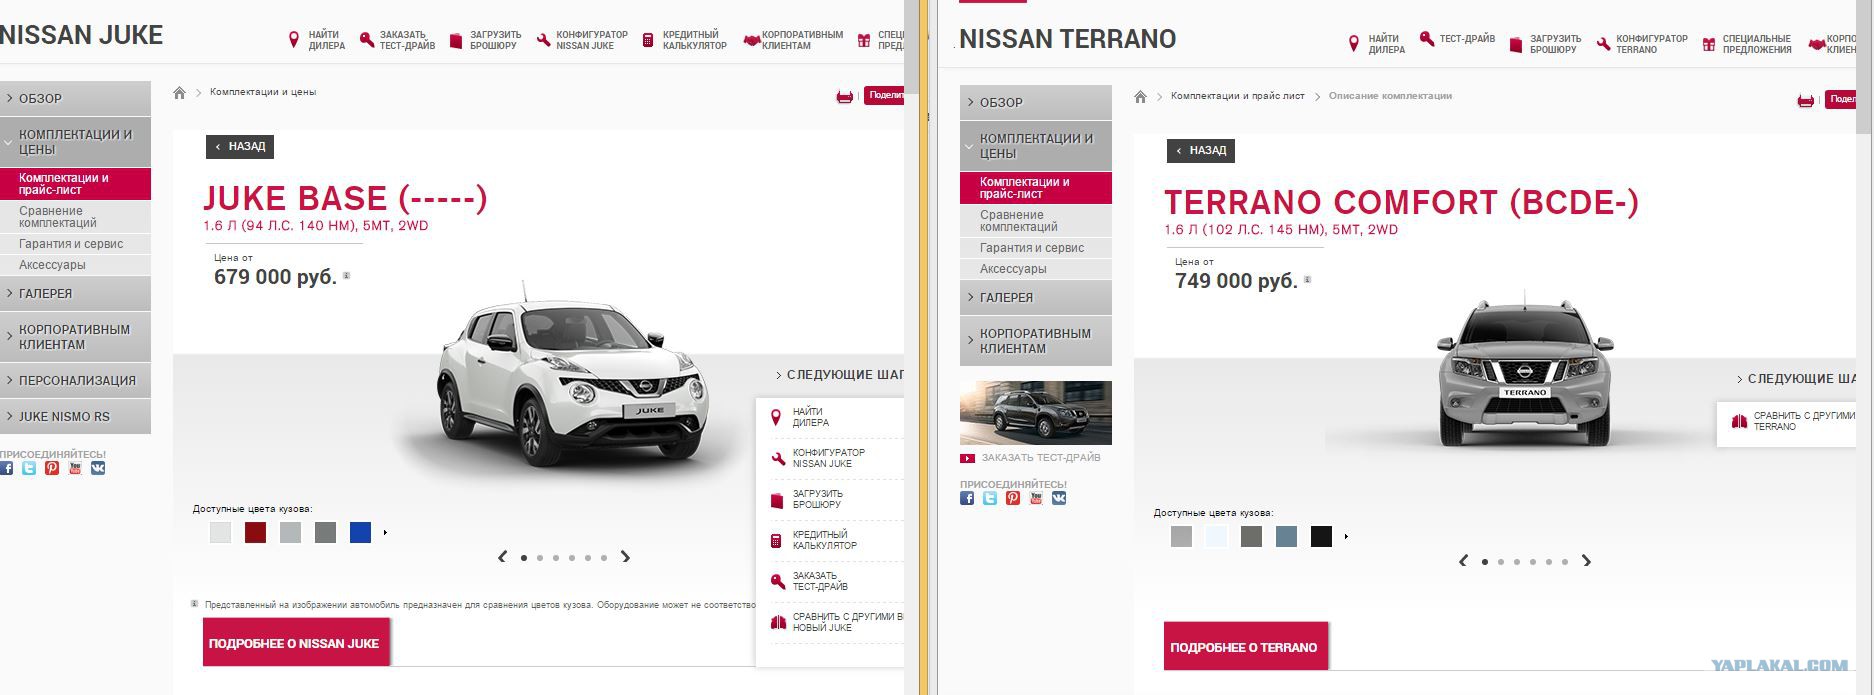
Task: Expand ГАЛЕРЕЯ section in Terrano sidebar
Action: 1036,297
